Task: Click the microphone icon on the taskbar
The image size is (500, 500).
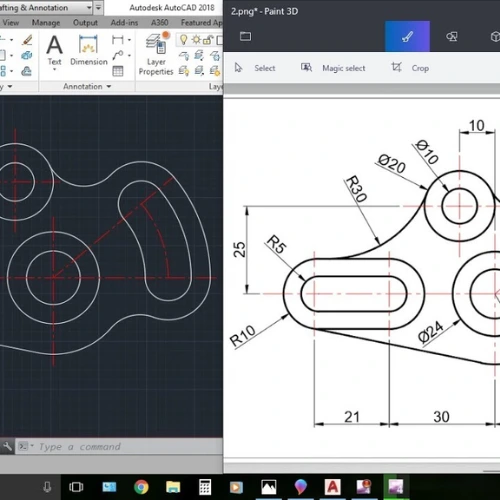Action: coord(47,487)
